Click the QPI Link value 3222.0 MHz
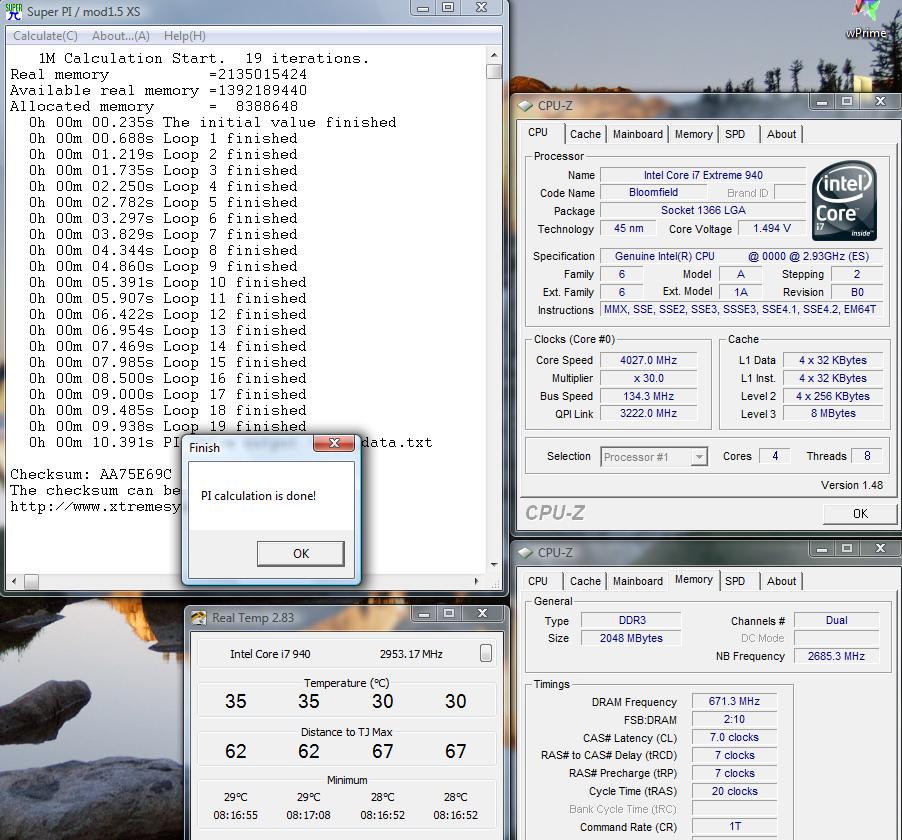The width and height of the screenshot is (902, 840). 648,413
